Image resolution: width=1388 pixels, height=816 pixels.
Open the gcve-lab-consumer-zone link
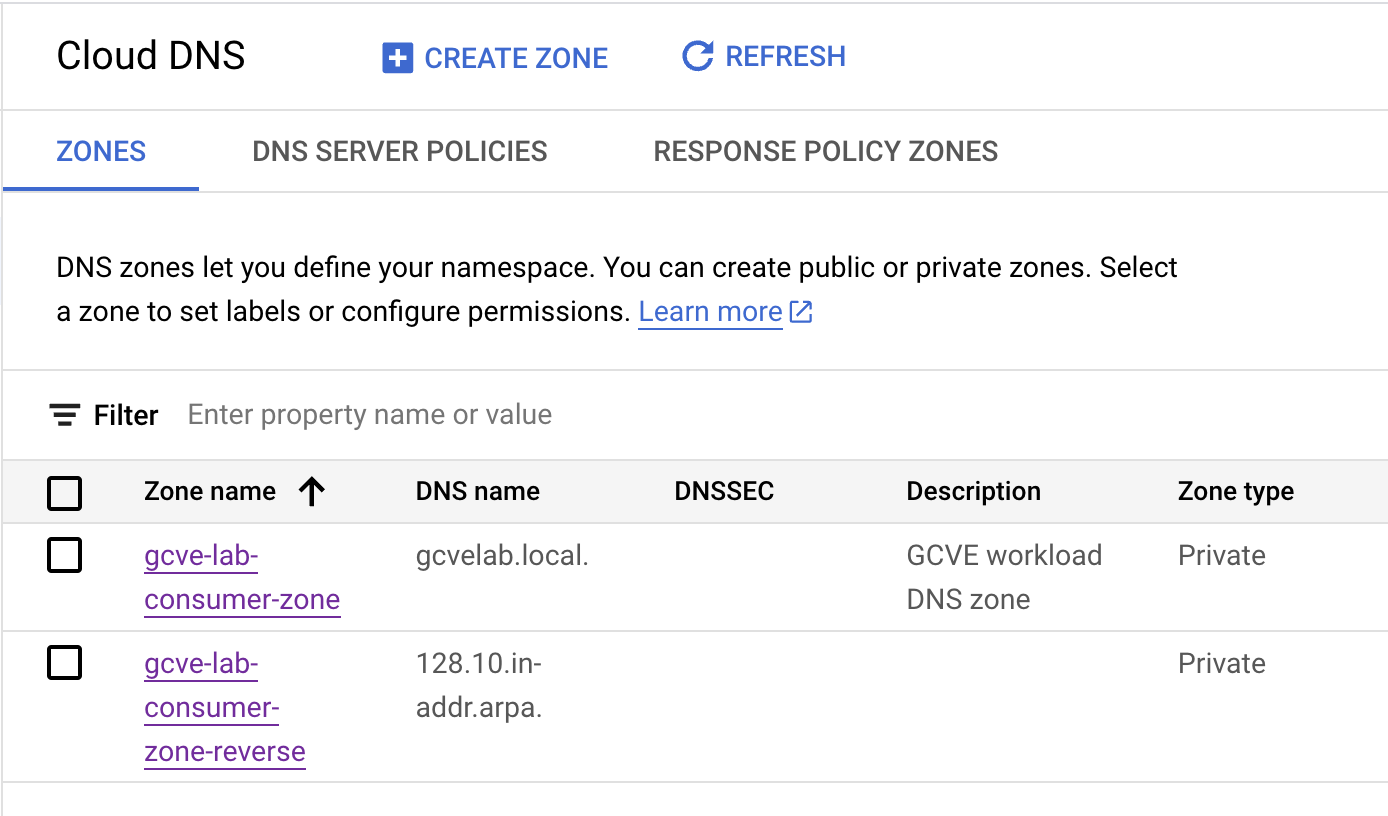pos(242,577)
